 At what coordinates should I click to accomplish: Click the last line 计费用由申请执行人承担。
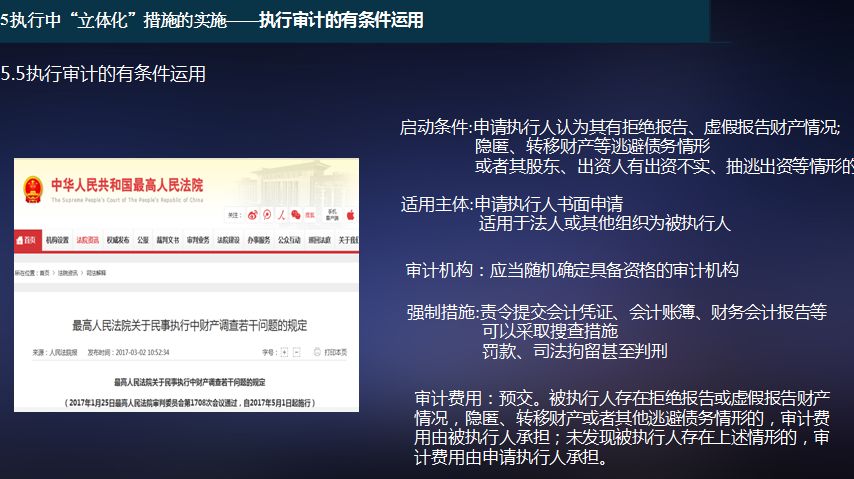[x=511, y=457]
